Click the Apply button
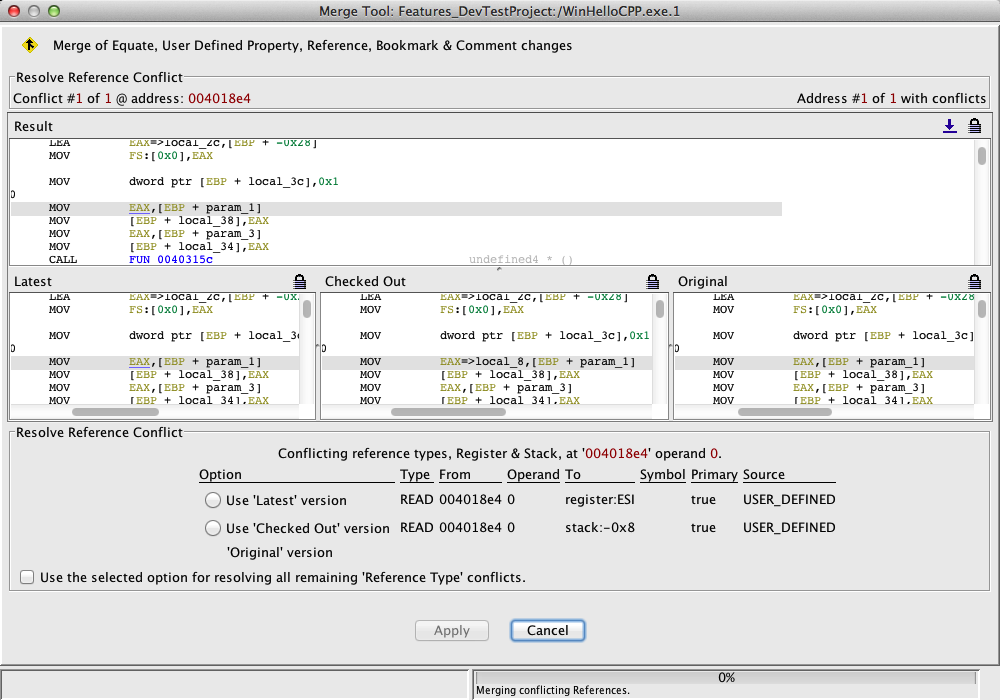 (452, 630)
